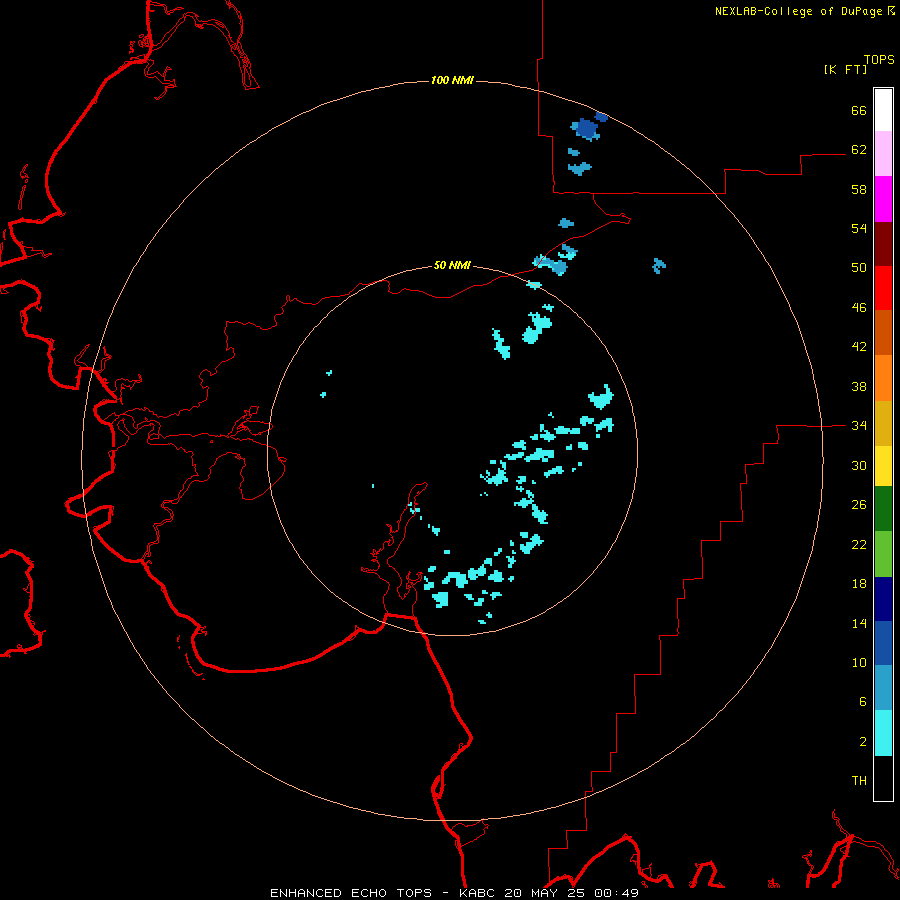Click the 18 value on the legend
This screenshot has width=900, height=900.
859,584
